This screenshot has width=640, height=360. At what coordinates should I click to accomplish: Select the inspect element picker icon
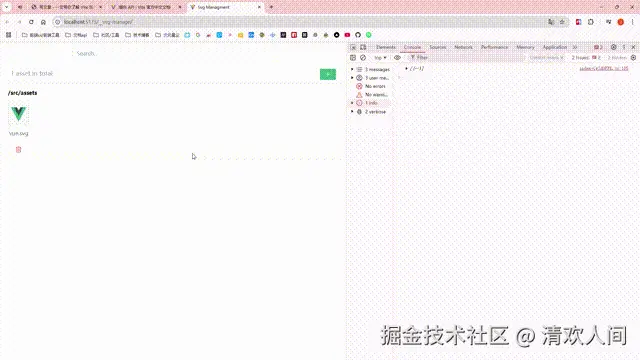353,47
